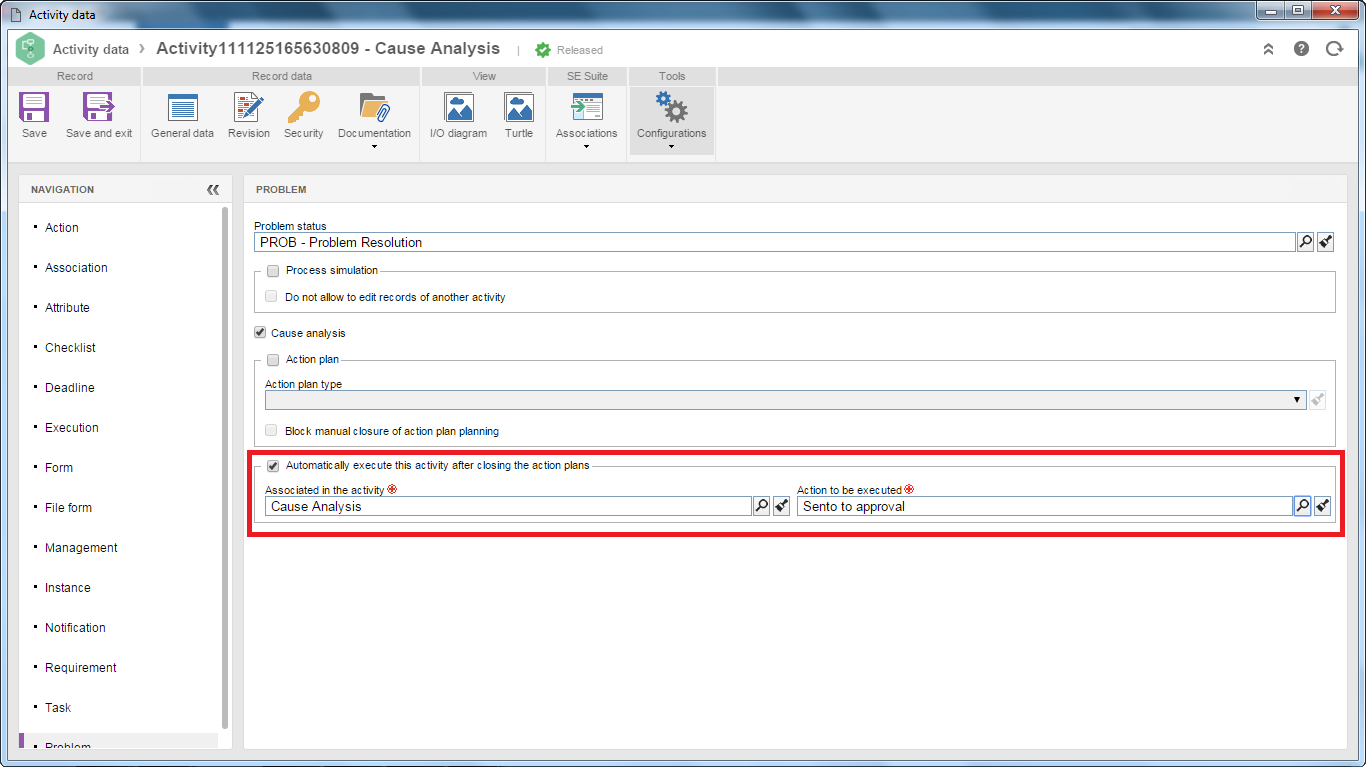Expand the Documentation dropdown arrow
Screen dimensions: 1366x767
374,147
